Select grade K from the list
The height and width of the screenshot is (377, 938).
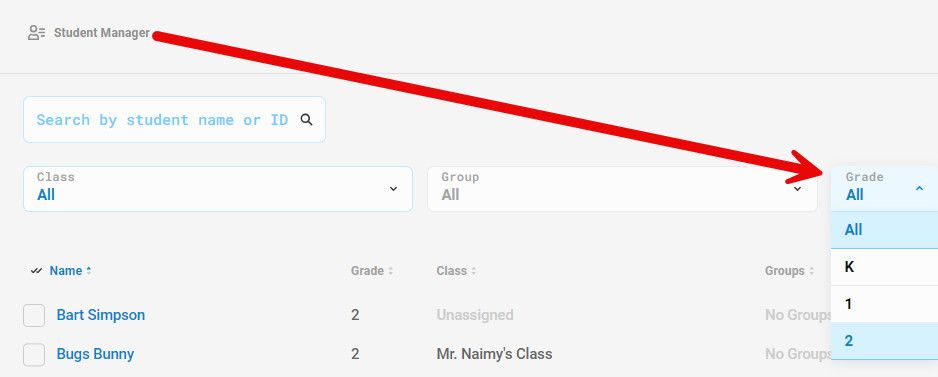point(884,267)
